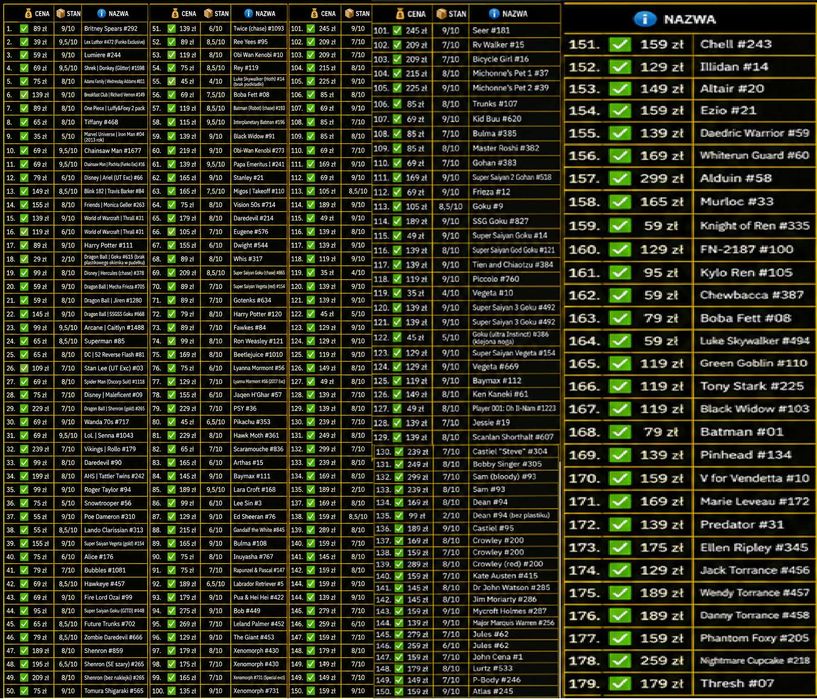Click info NAZWA icon in table starting at row 51
The image size is (817, 699).
(x=249, y=14)
